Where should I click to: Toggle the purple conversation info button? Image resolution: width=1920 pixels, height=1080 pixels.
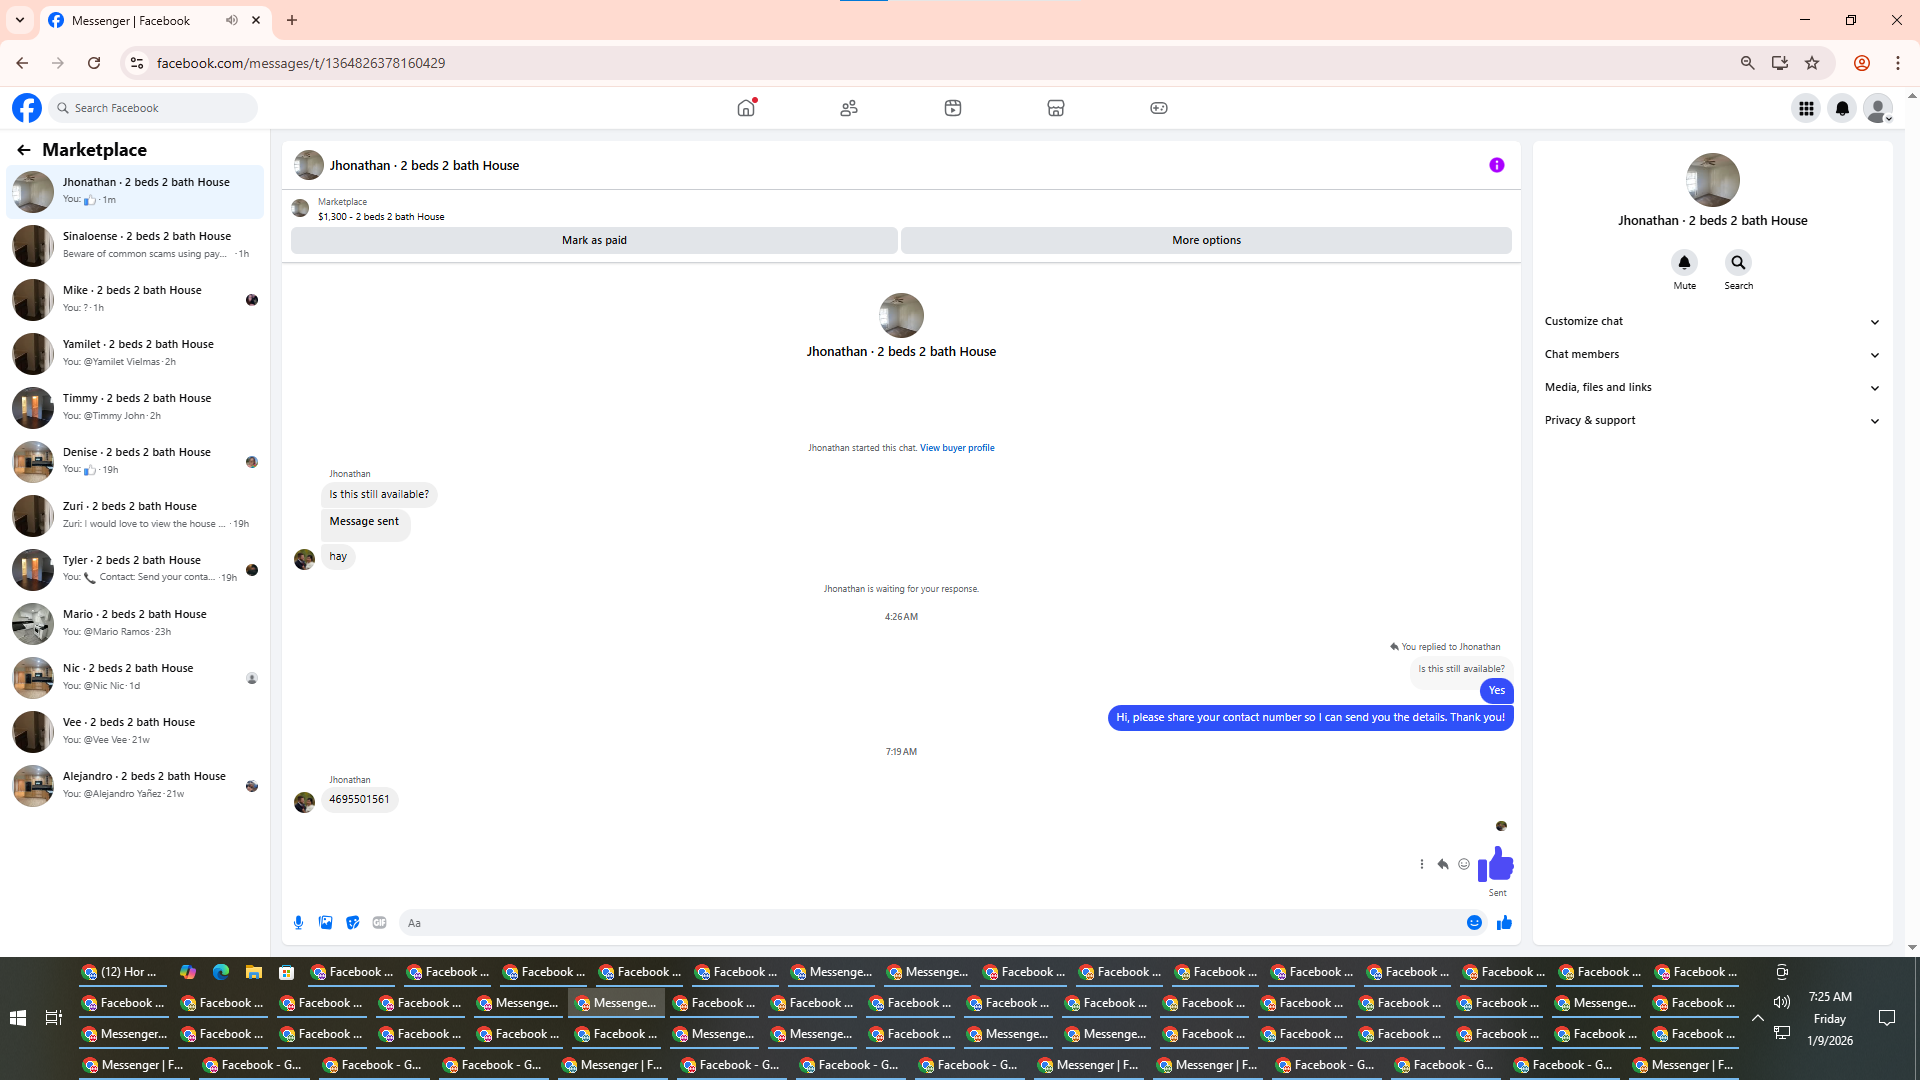click(x=1496, y=165)
